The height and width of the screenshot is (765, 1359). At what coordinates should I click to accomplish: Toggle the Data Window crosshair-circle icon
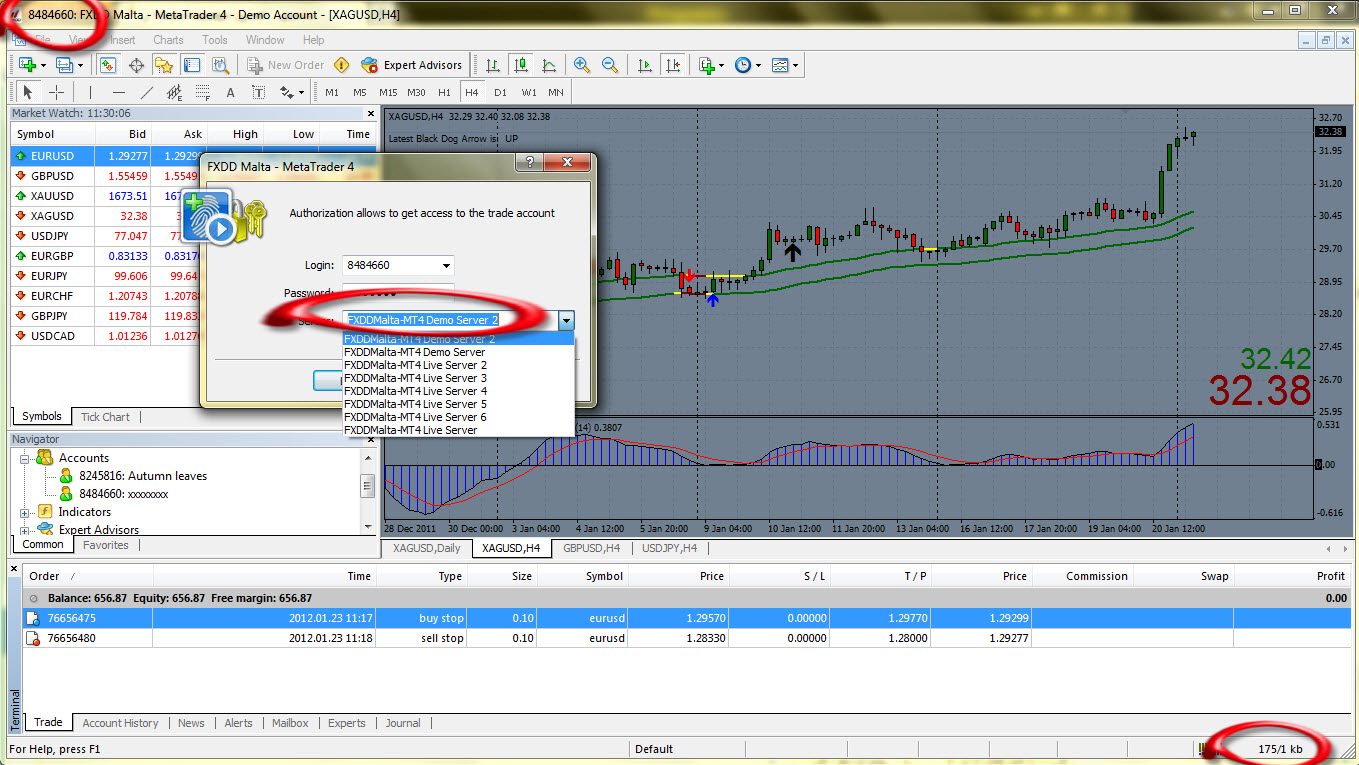tap(137, 65)
